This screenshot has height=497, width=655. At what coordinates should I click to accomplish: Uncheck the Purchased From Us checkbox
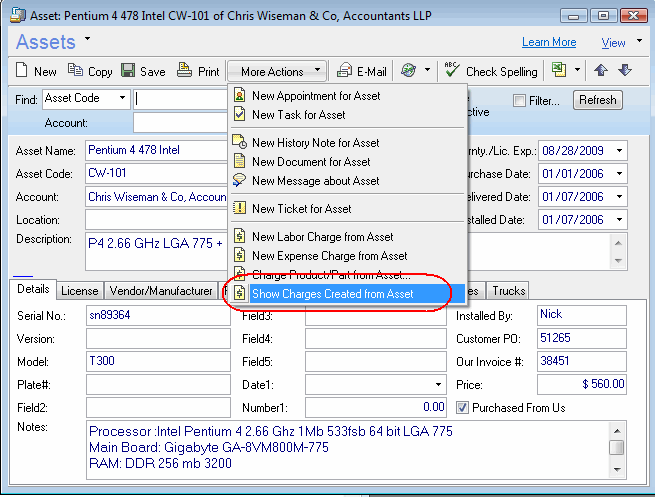pyautogui.click(x=462, y=407)
